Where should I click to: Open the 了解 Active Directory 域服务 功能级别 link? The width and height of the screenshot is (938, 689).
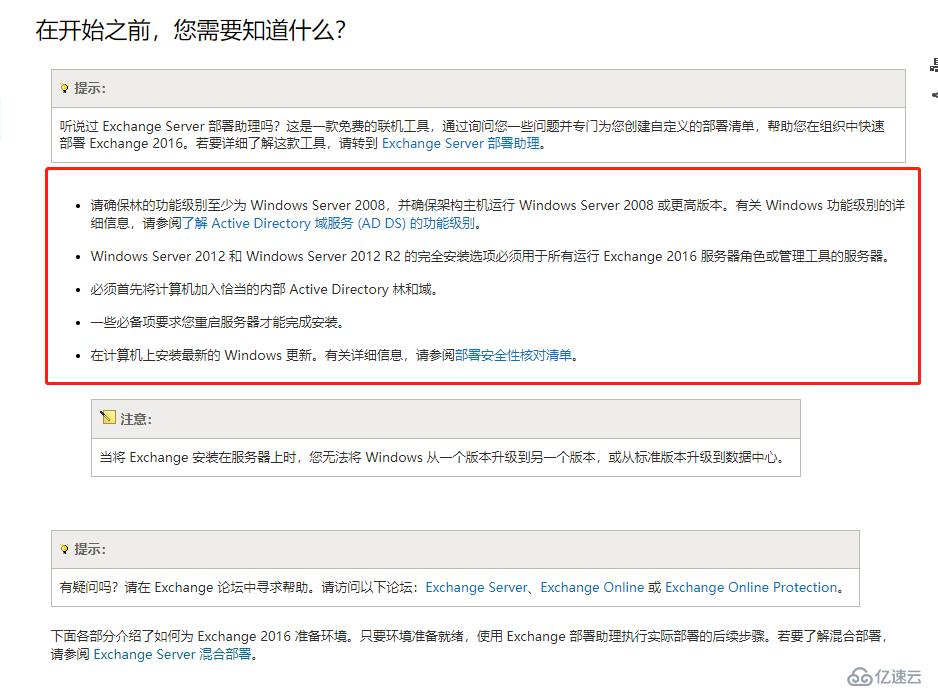[328, 224]
